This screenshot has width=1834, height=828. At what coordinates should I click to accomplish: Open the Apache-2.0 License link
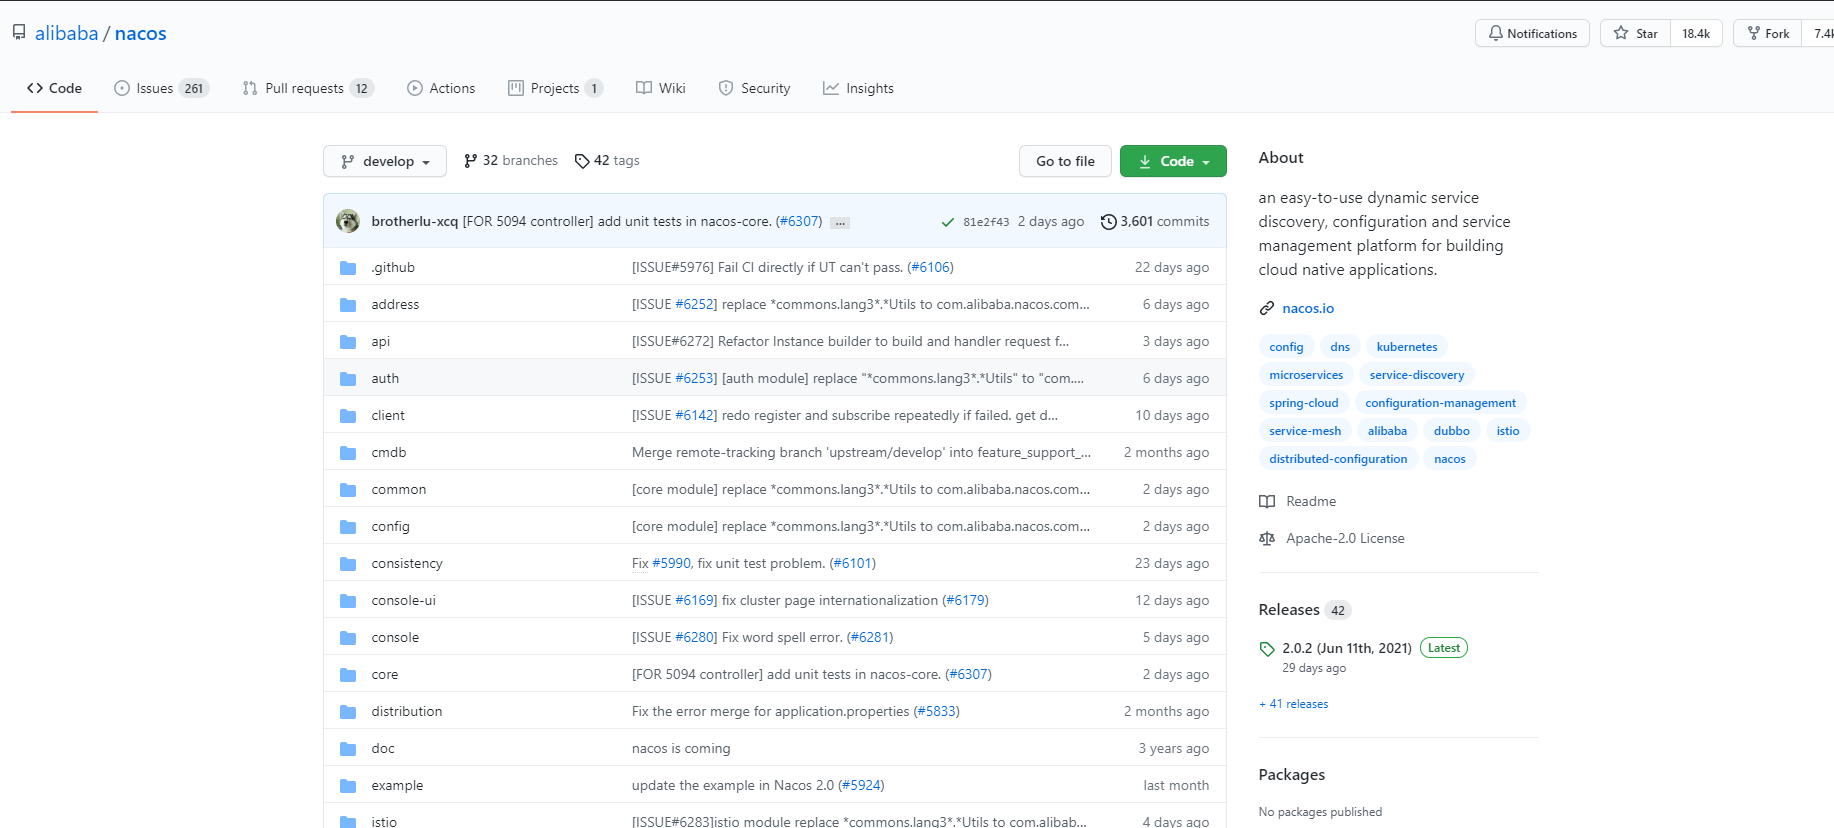1345,538
